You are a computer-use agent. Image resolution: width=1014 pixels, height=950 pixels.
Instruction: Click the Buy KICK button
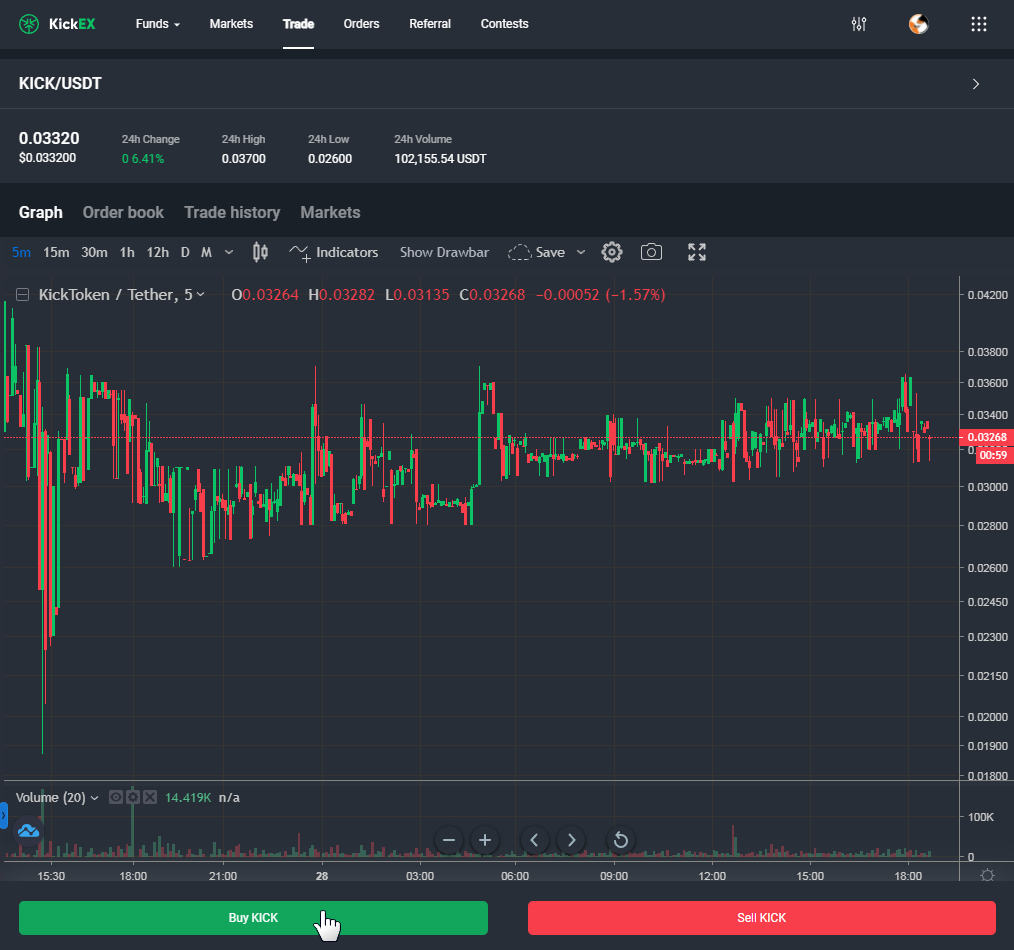pos(253,917)
